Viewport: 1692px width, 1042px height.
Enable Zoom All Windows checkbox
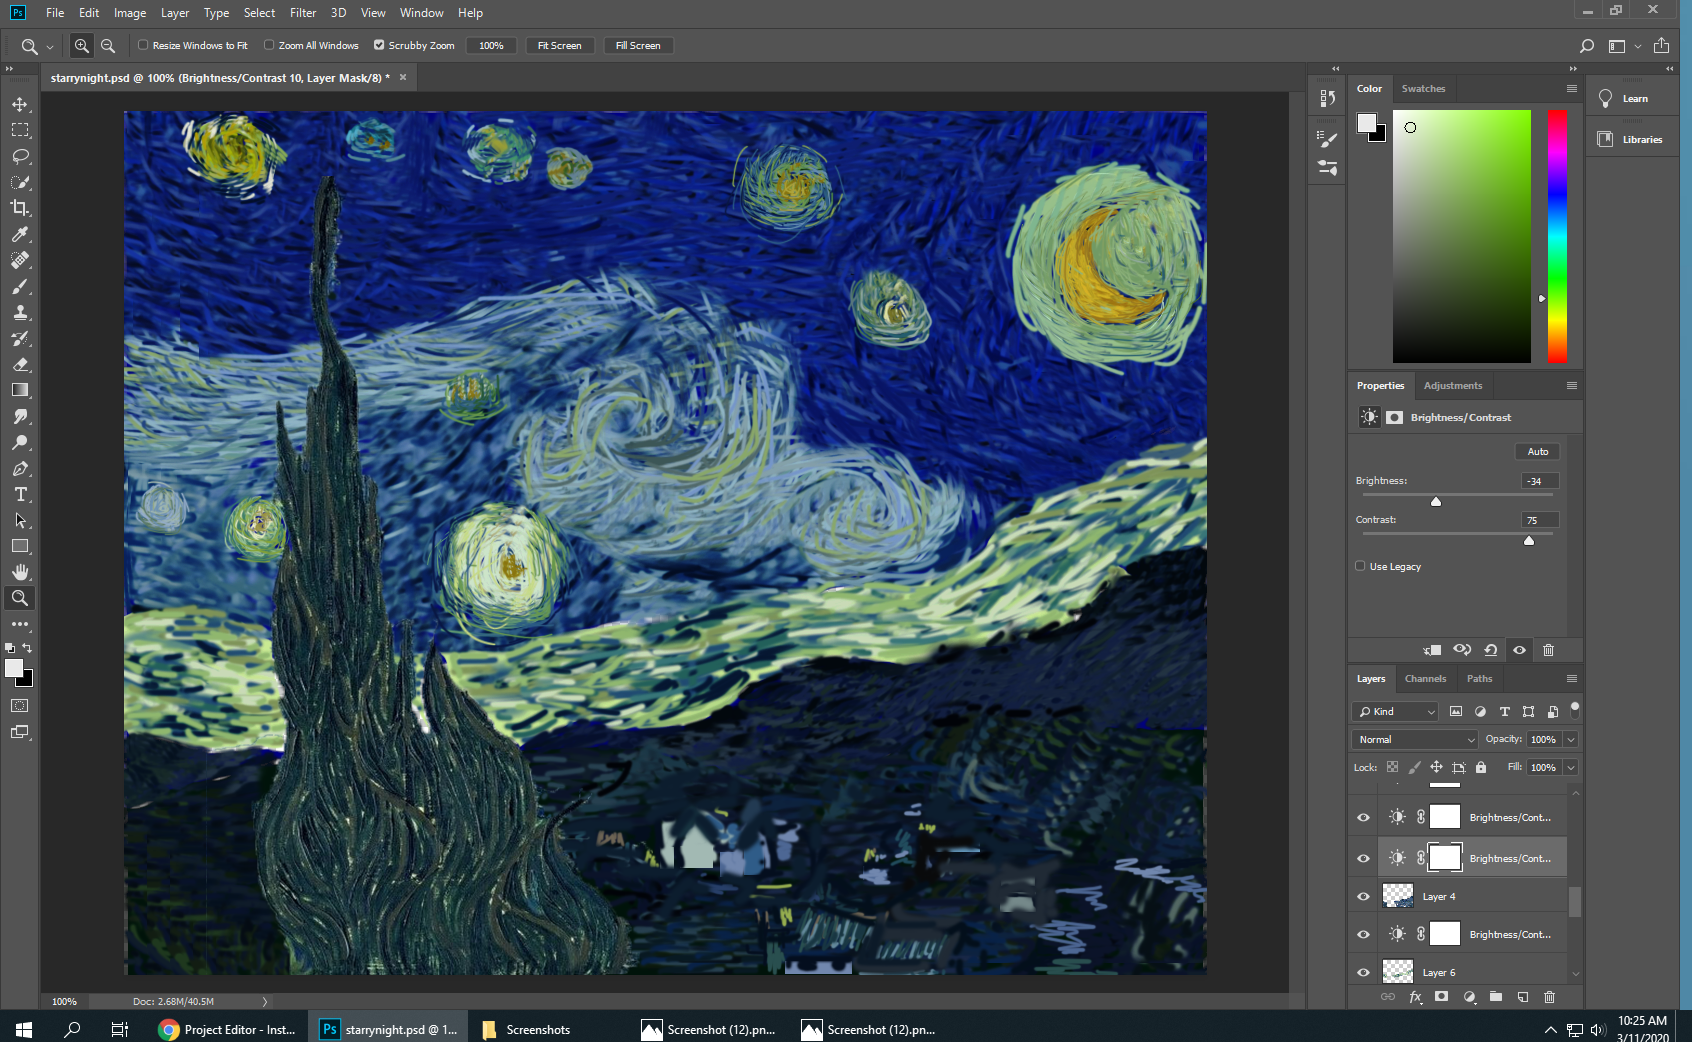coord(269,45)
